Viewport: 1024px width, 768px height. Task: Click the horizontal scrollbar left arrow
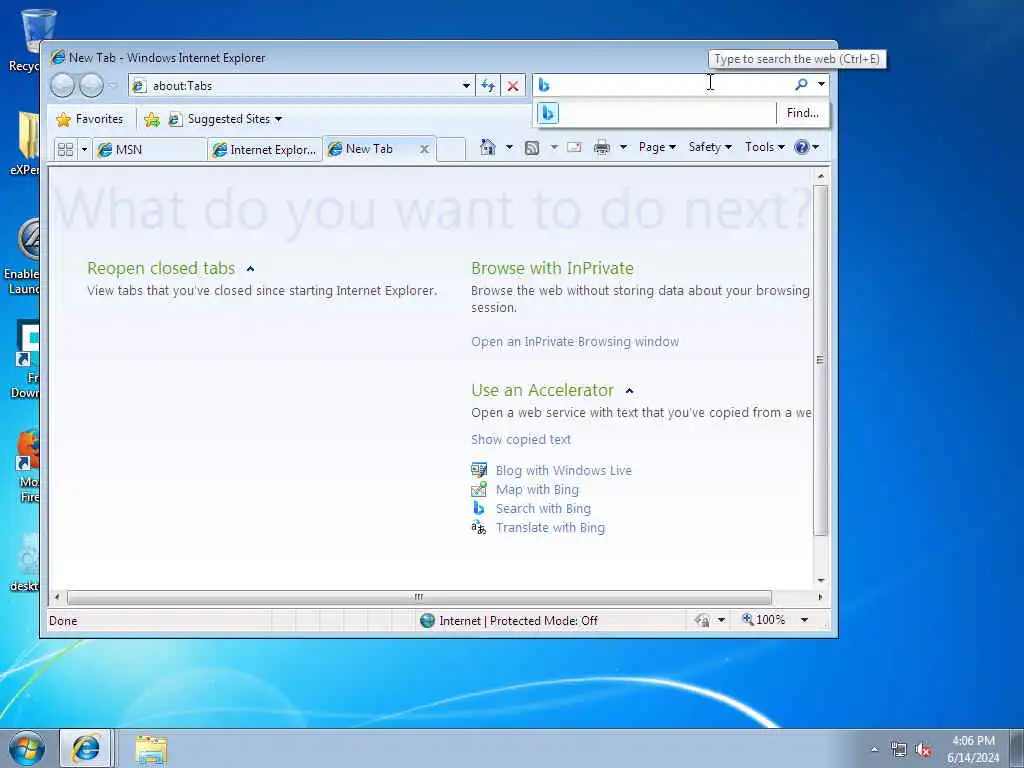click(x=57, y=597)
